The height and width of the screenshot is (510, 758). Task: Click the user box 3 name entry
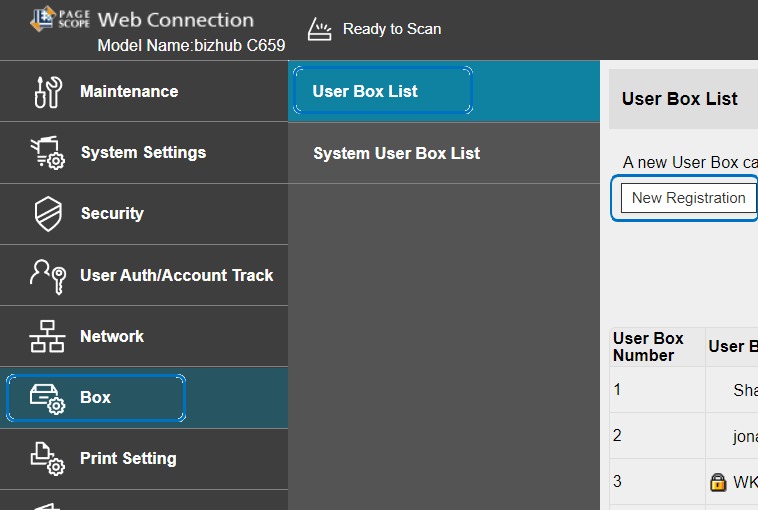pos(745,482)
